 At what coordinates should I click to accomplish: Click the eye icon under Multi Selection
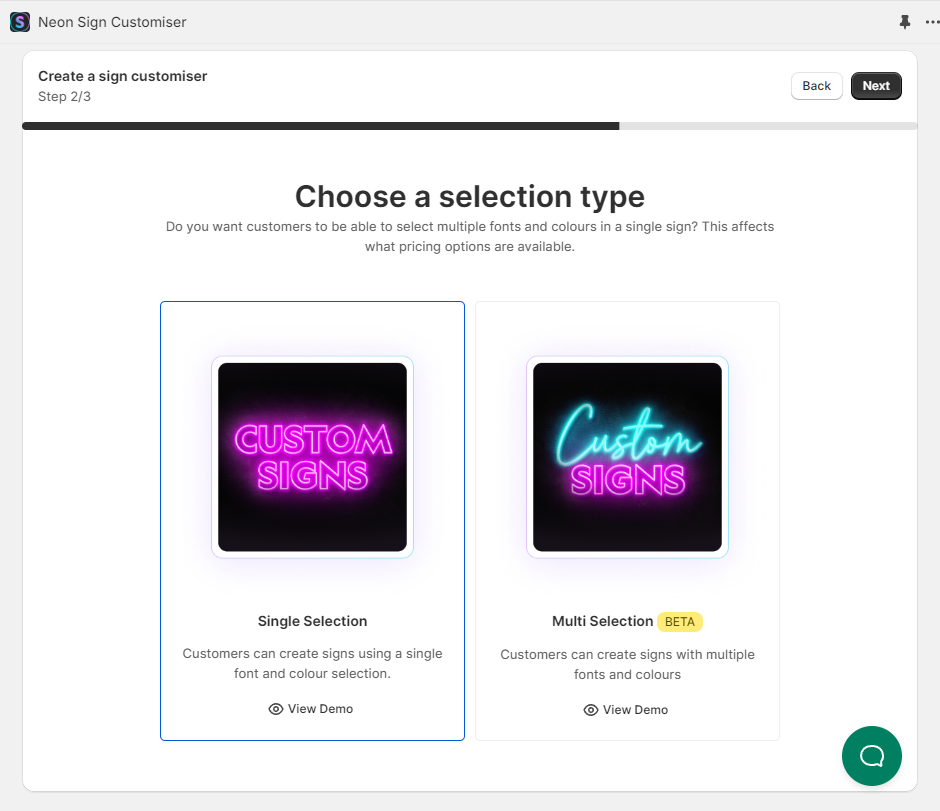click(591, 710)
